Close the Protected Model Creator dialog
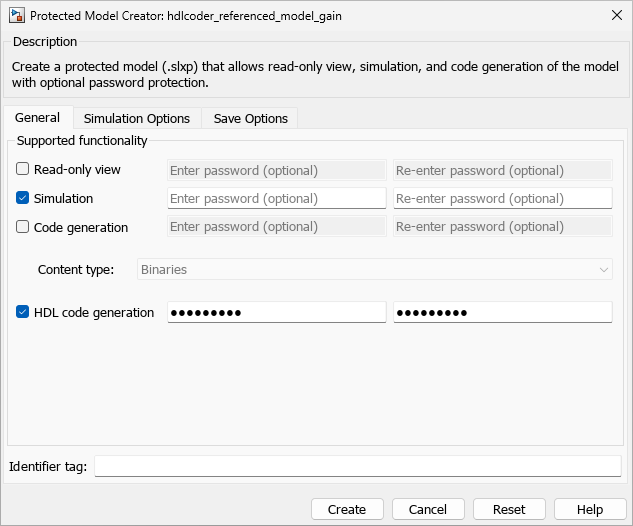 pos(614,16)
